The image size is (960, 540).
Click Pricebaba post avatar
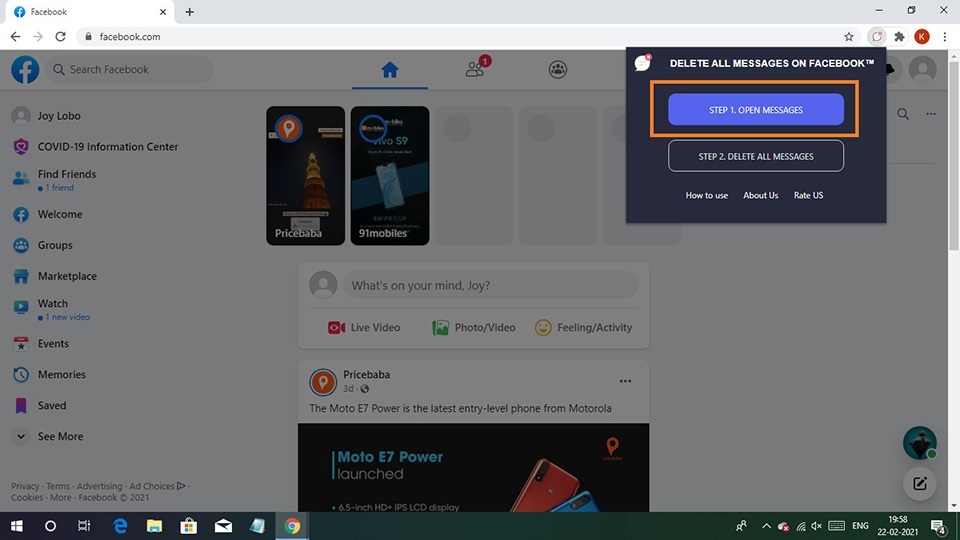(323, 381)
